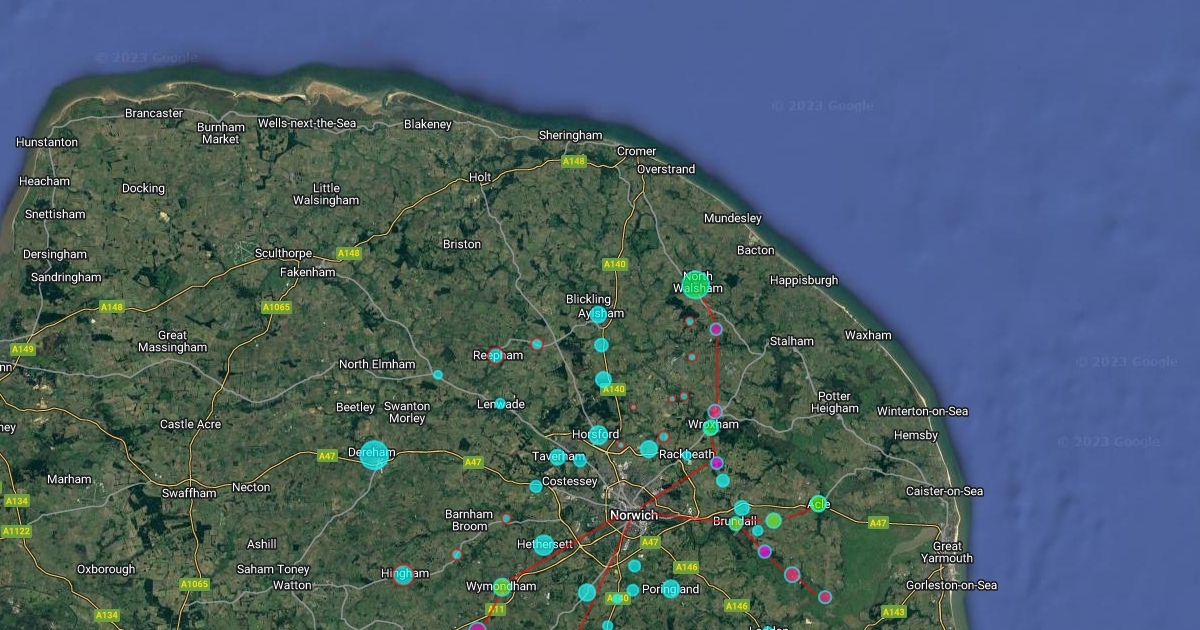Click the cyan marker at Lenwade
This screenshot has width=1200, height=630.
[500, 404]
